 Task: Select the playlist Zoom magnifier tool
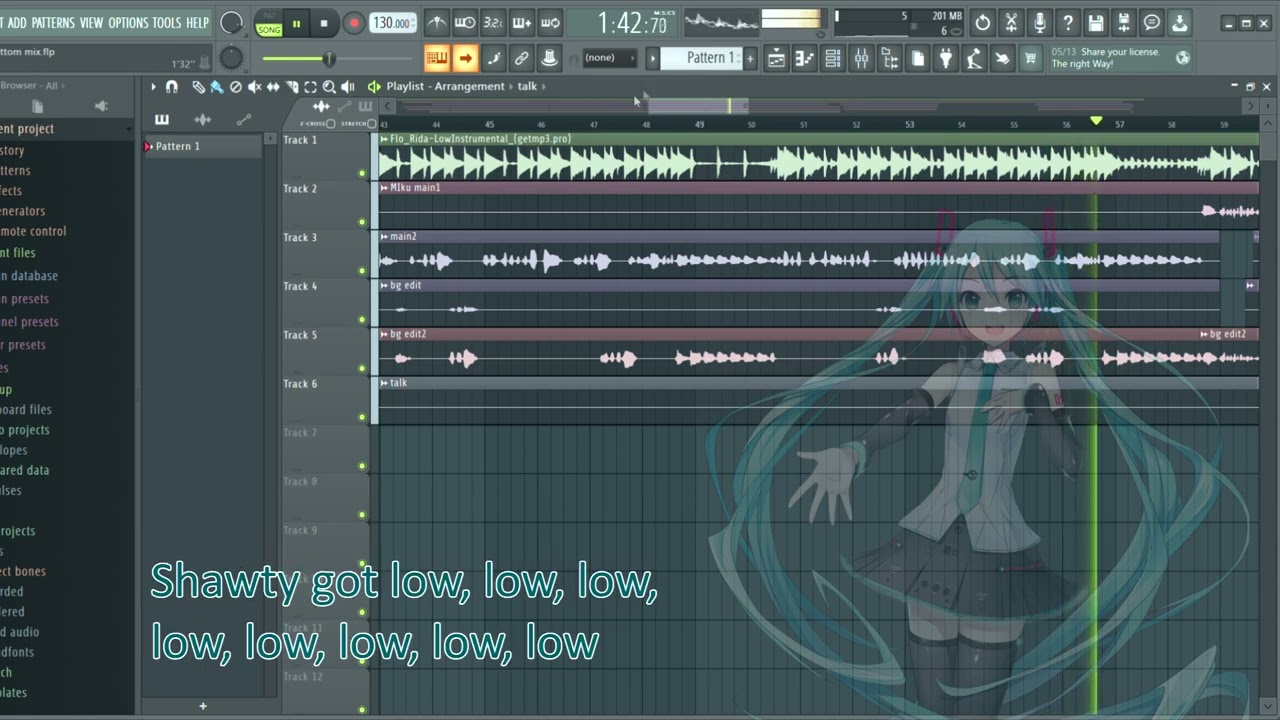[x=329, y=87]
